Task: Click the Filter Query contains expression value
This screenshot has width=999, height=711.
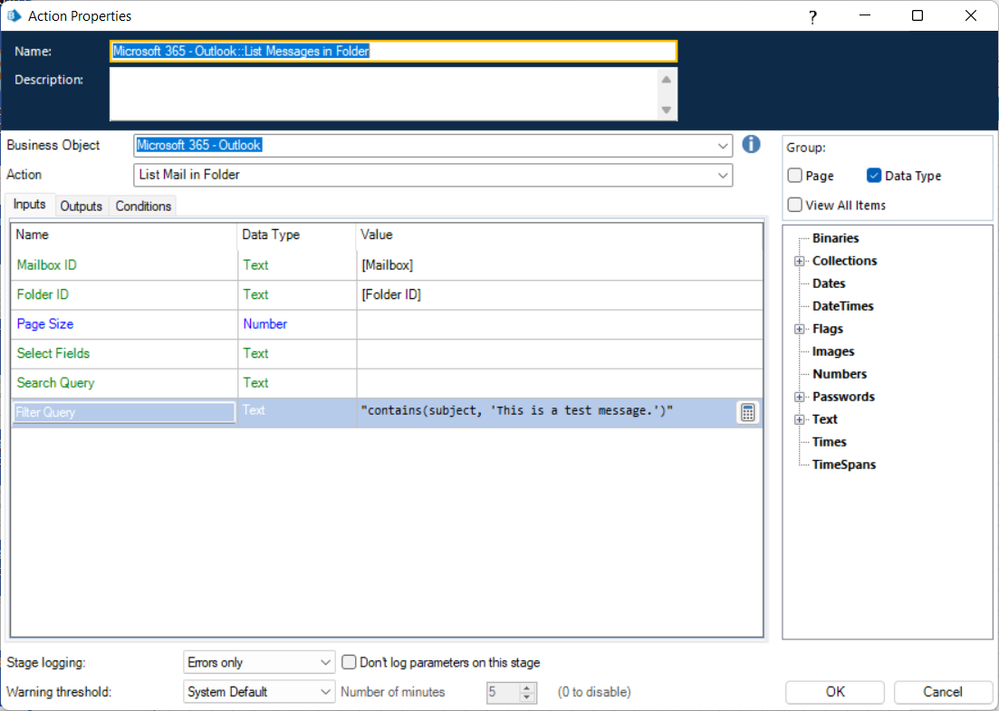Action: (x=517, y=411)
